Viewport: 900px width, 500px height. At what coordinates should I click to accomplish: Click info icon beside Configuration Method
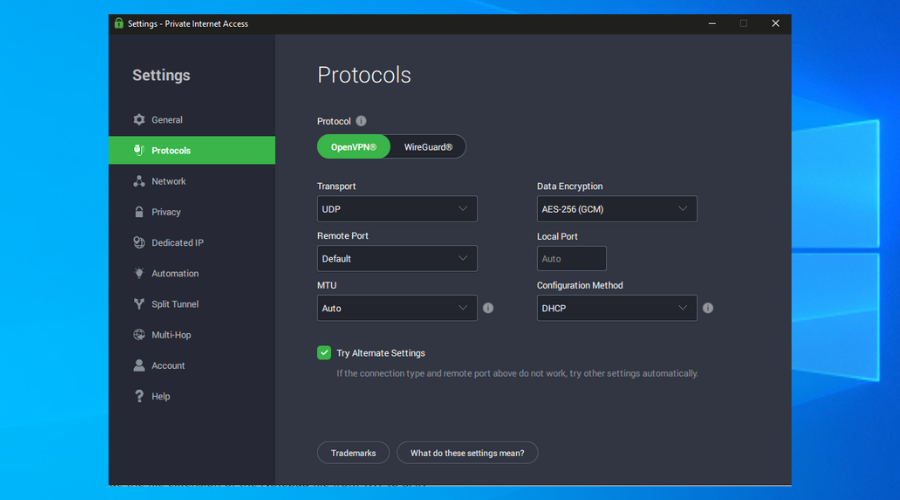click(708, 308)
